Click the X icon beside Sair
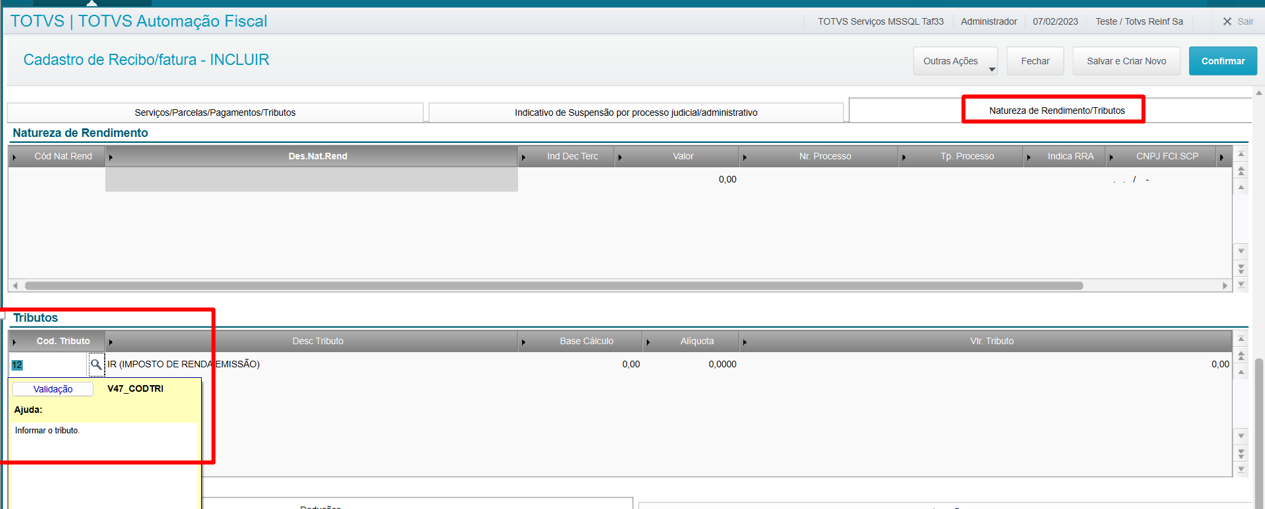 (1227, 21)
